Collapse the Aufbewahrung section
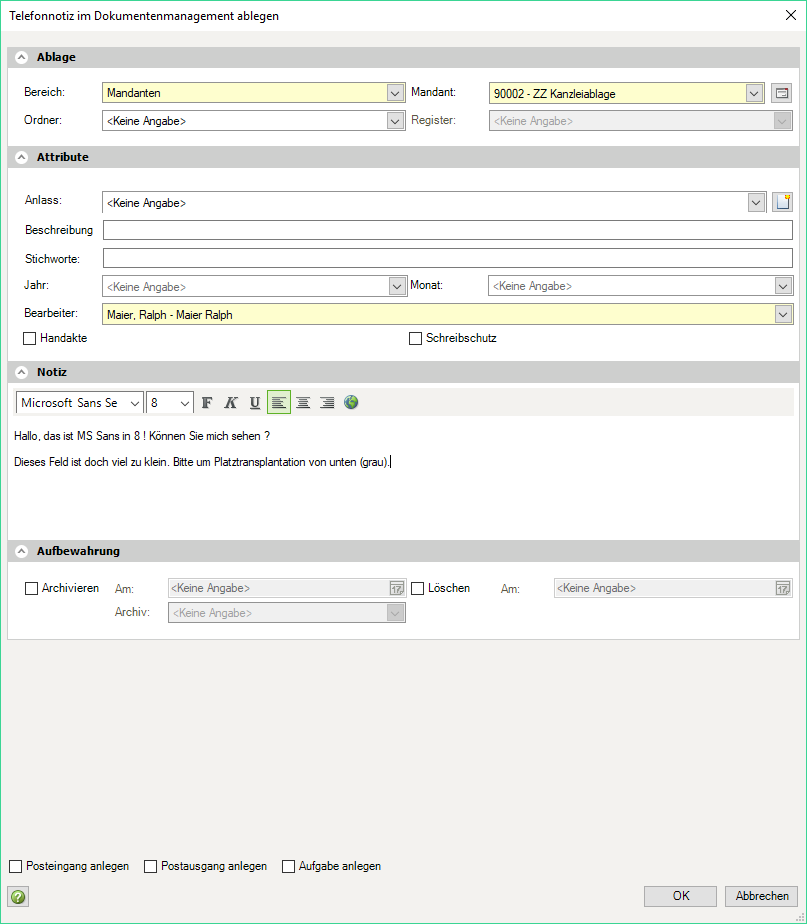The width and height of the screenshot is (807, 924). [22, 551]
